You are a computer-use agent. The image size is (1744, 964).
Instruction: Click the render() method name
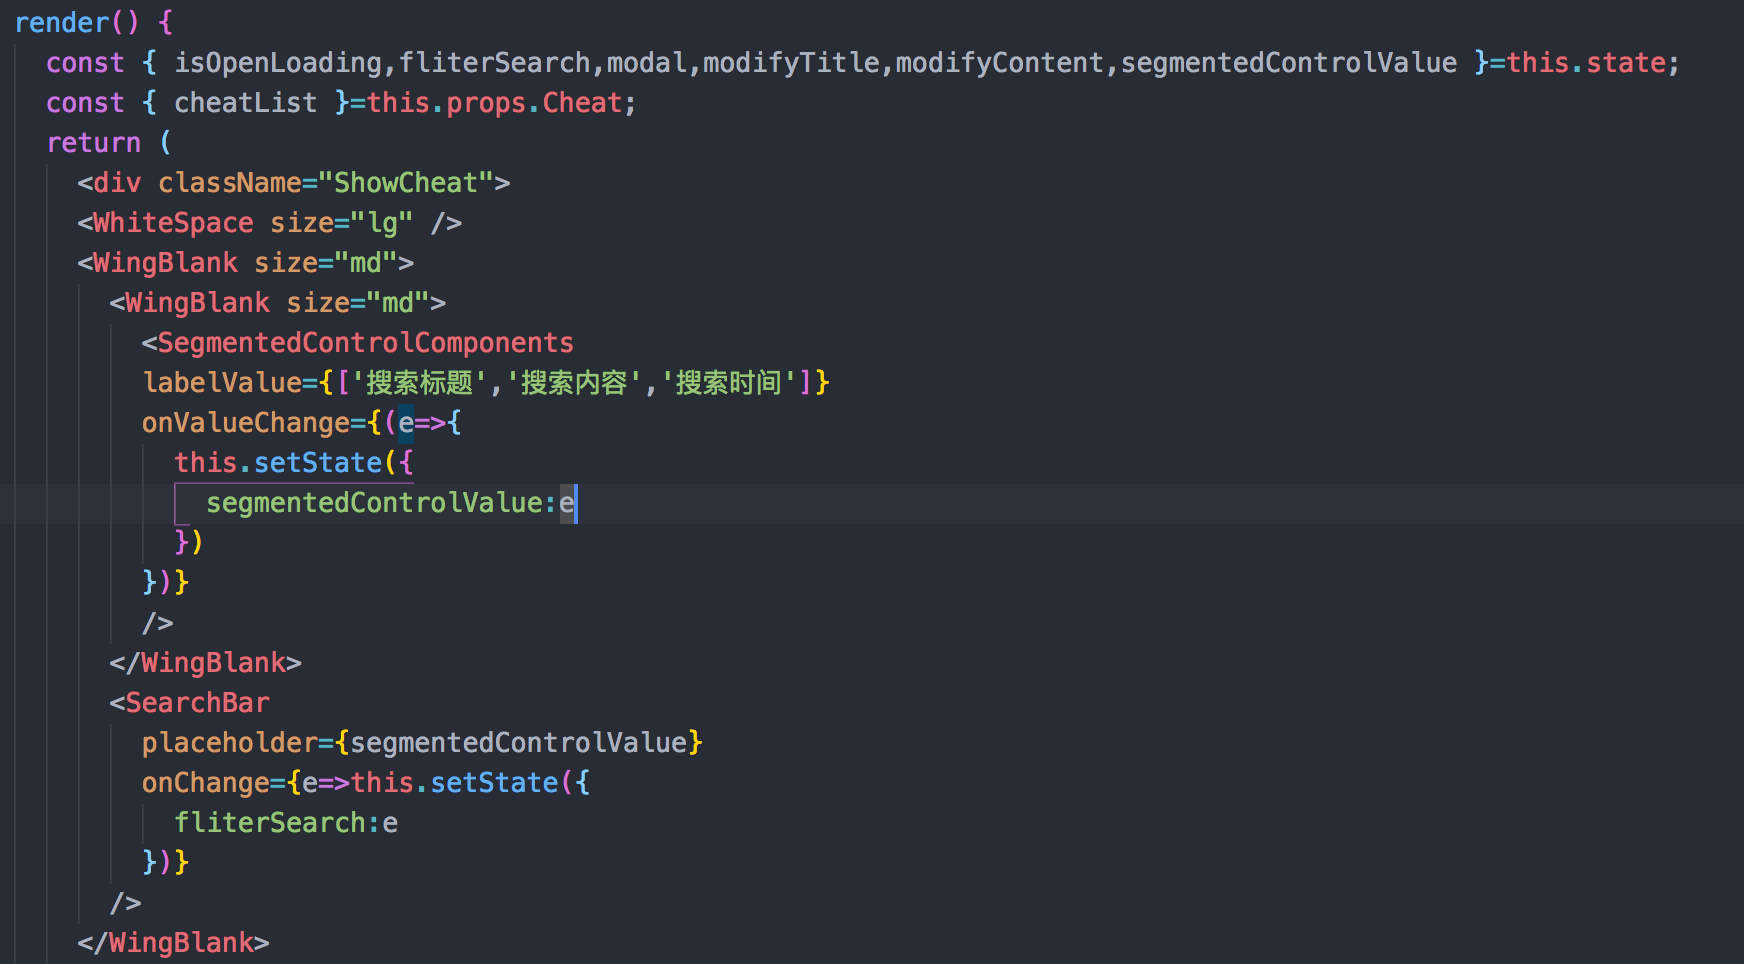pyautogui.click(x=61, y=22)
